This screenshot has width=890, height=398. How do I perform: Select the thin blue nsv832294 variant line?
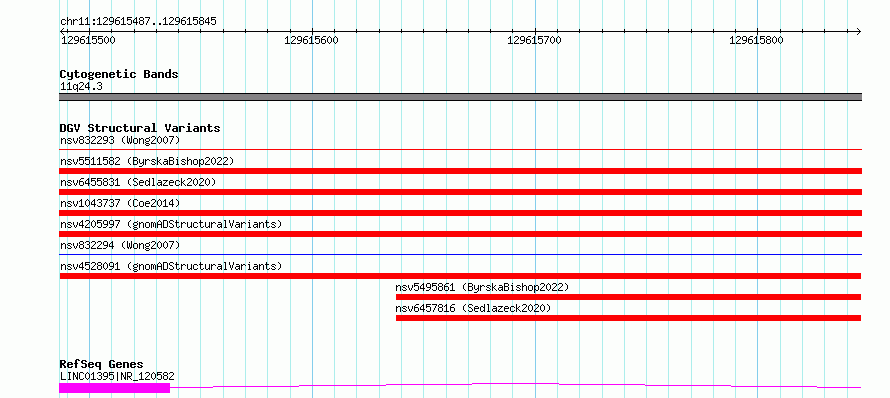(x=460, y=254)
